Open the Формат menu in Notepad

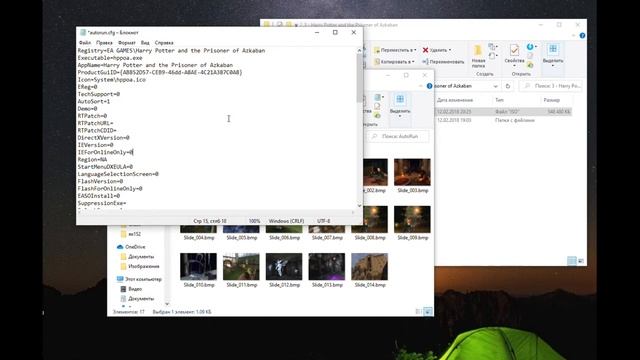127,42
